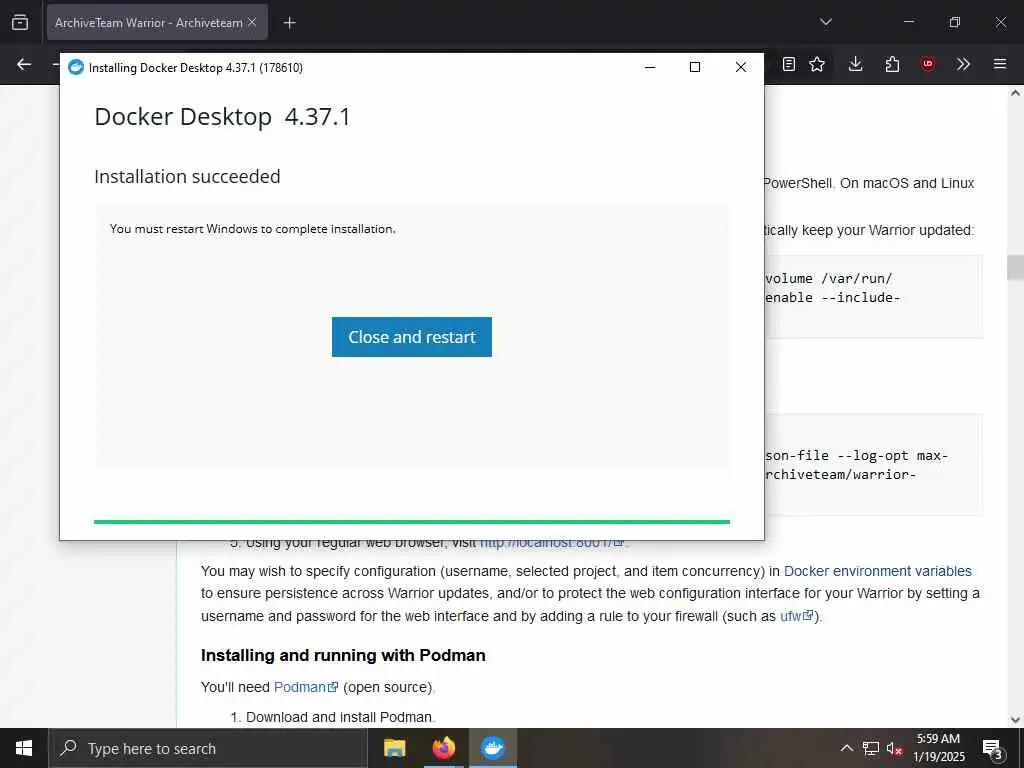Close the ArchiveTeam Warrior tab

(x=252, y=22)
